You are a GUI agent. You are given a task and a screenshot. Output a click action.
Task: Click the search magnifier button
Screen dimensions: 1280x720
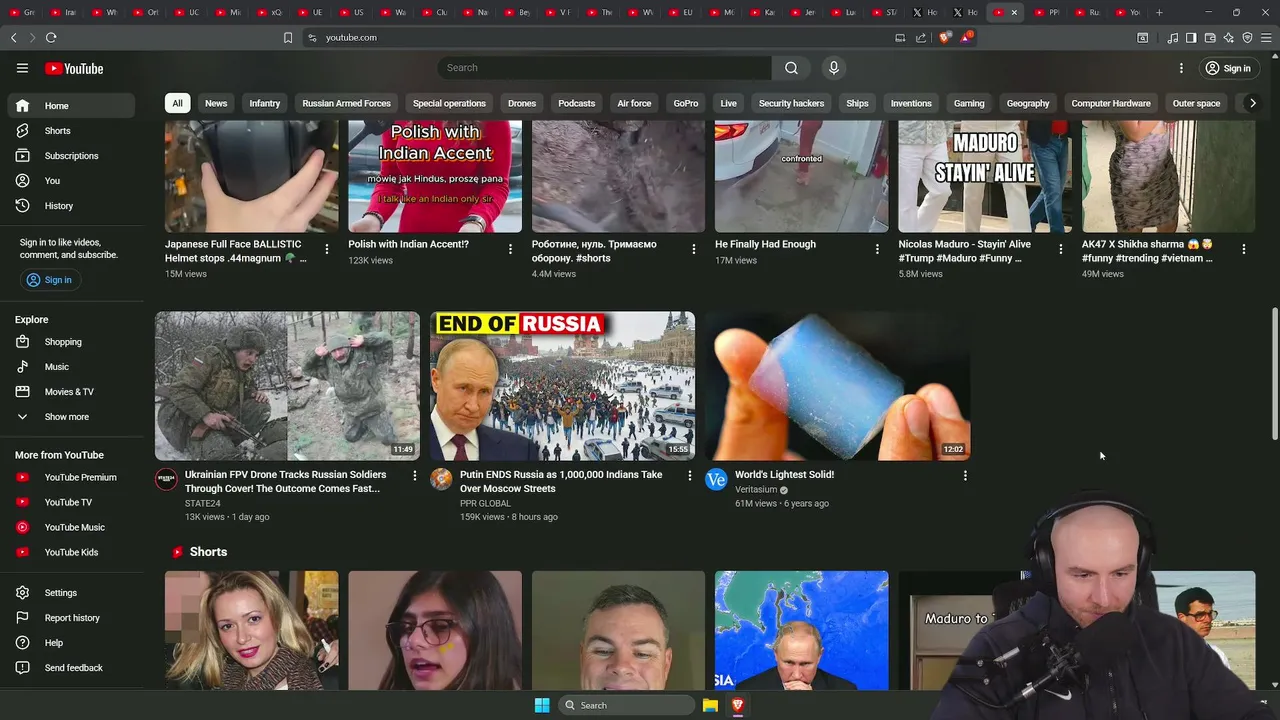[791, 68]
